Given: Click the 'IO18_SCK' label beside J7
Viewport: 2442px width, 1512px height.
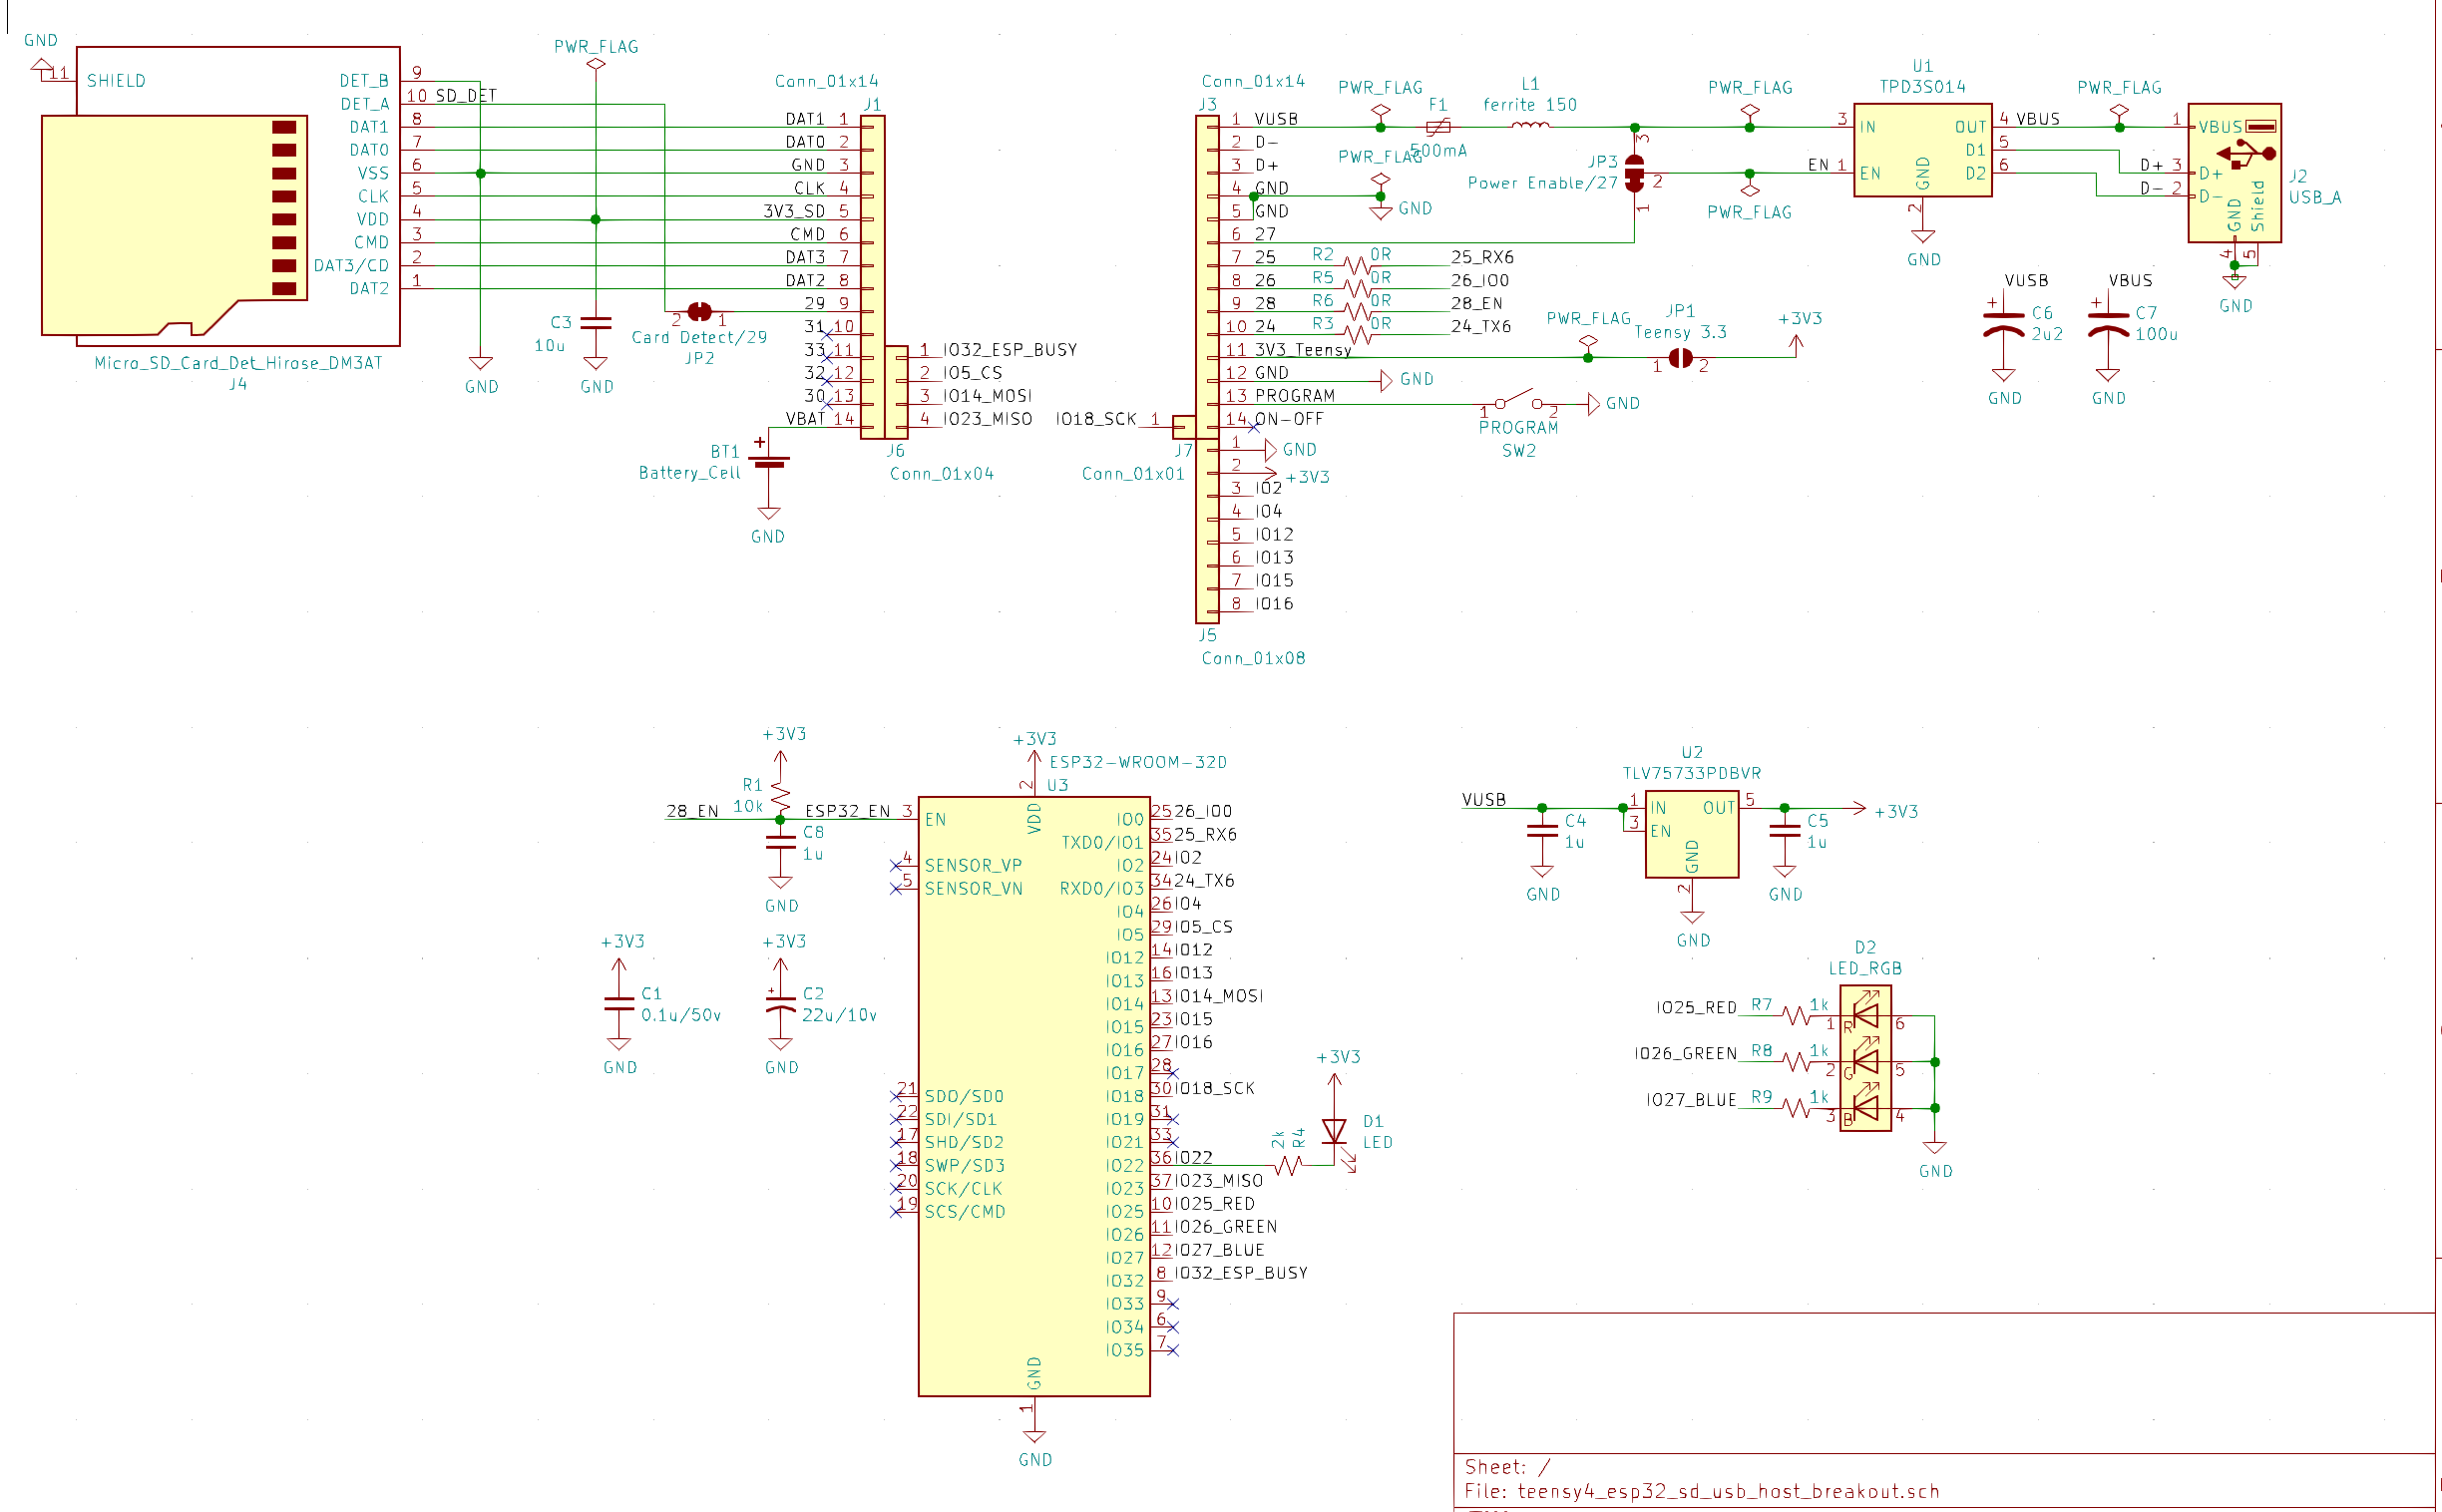Looking at the screenshot, I should [x=1096, y=419].
